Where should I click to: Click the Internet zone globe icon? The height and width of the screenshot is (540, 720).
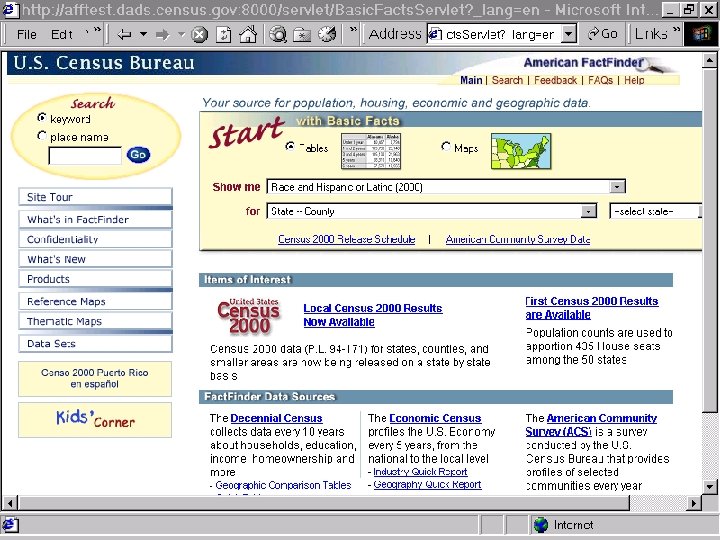click(541, 524)
